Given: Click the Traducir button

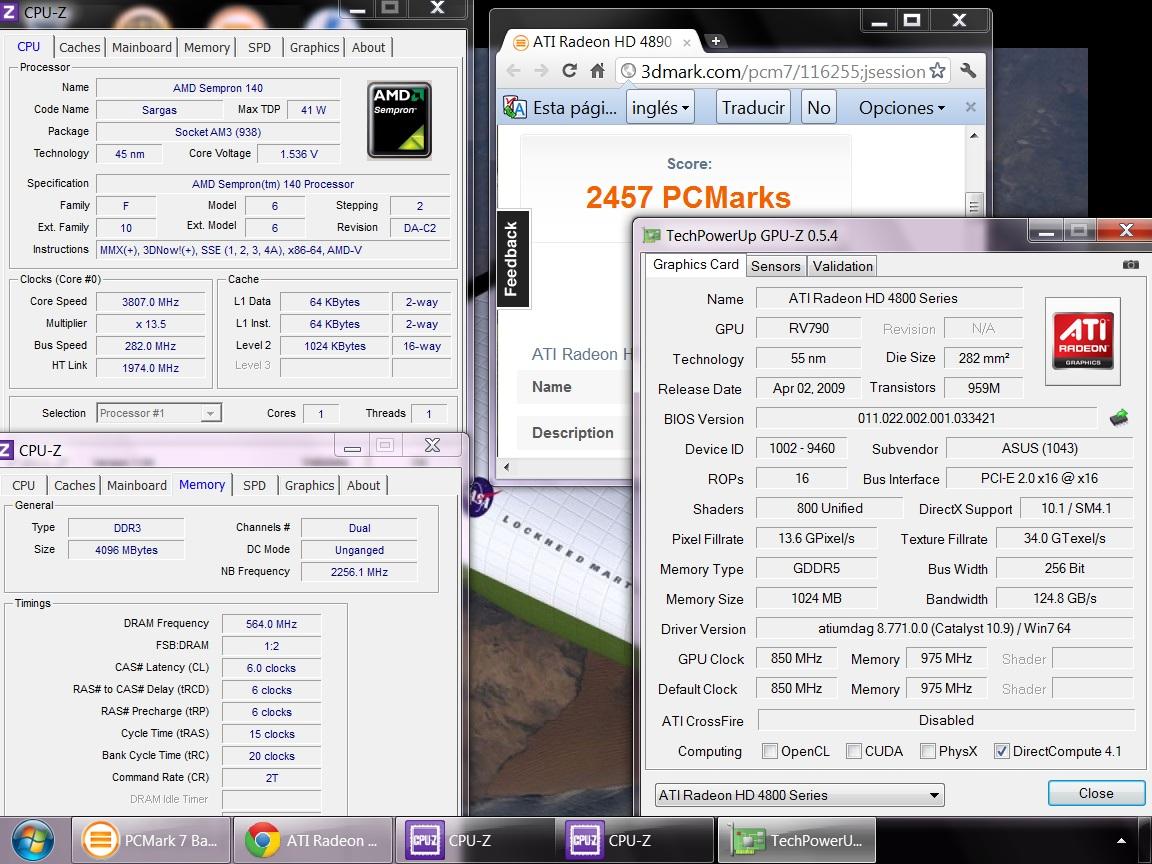Looking at the screenshot, I should (x=753, y=107).
